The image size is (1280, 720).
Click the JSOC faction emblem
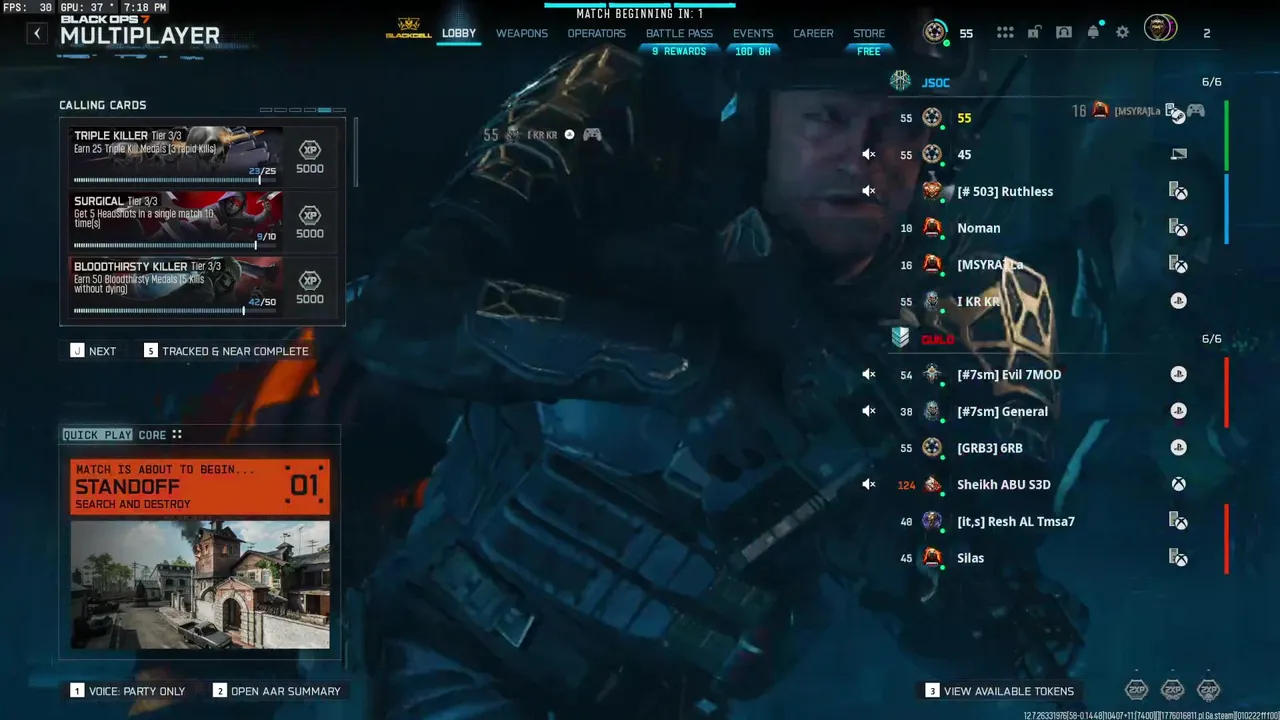pyautogui.click(x=900, y=81)
